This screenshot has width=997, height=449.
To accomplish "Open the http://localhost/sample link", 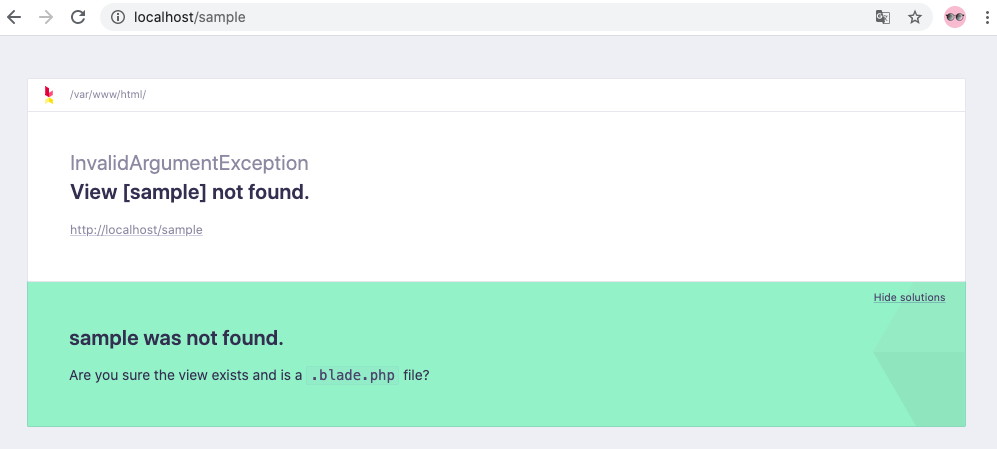I will 136,230.
